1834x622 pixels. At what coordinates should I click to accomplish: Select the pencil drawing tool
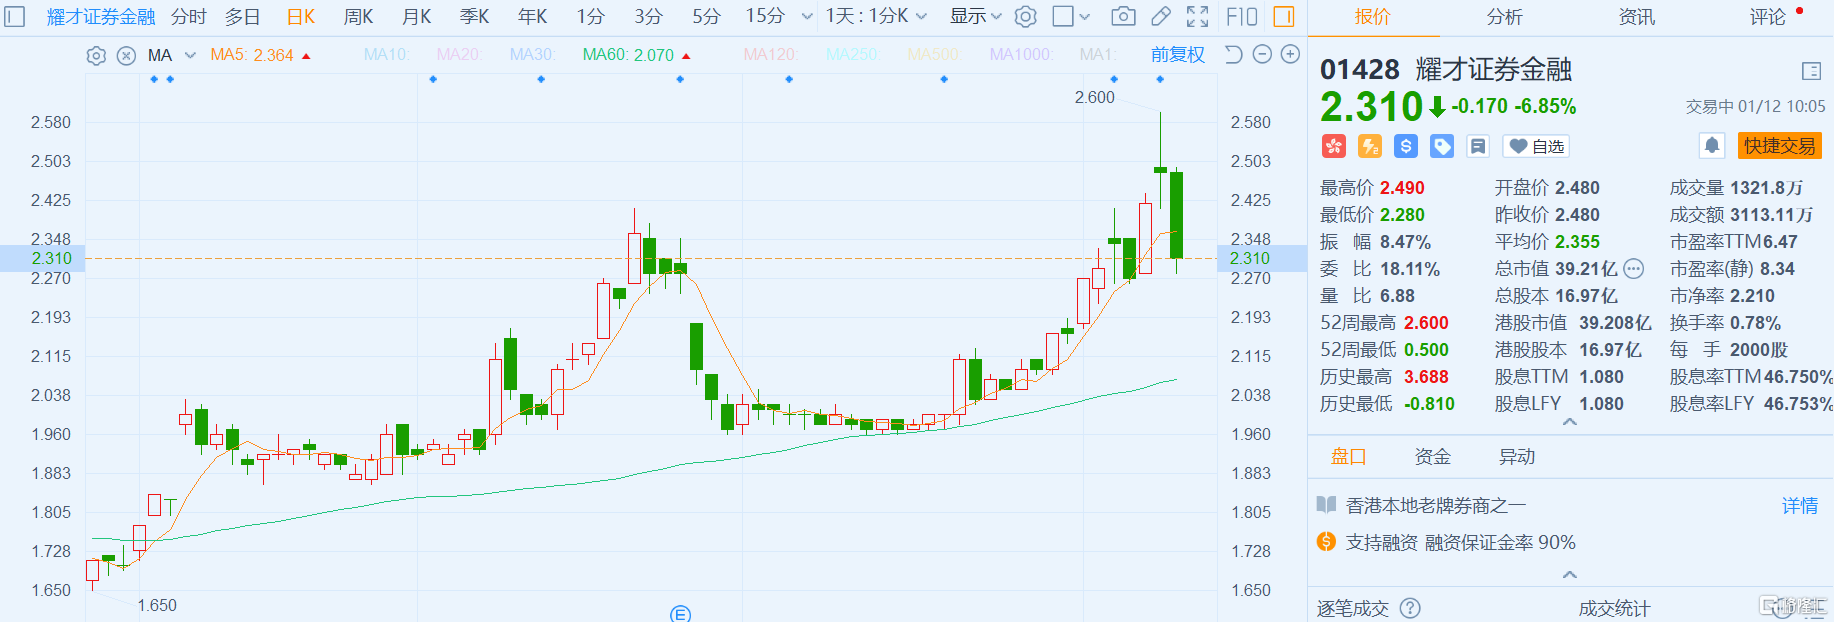pos(1160,16)
